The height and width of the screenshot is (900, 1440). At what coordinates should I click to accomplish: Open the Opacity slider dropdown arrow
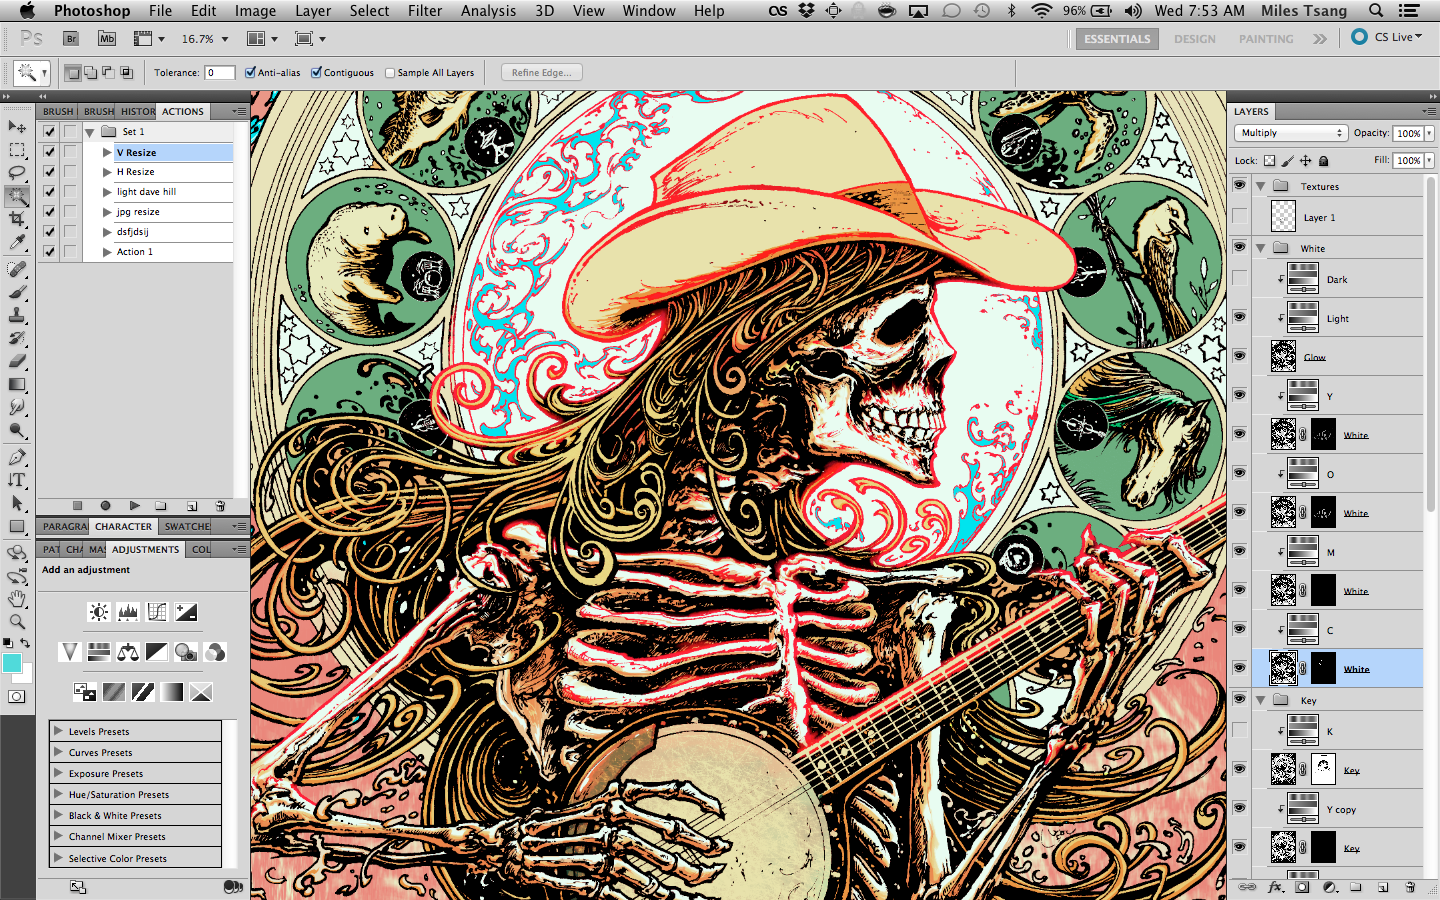(x=1430, y=133)
